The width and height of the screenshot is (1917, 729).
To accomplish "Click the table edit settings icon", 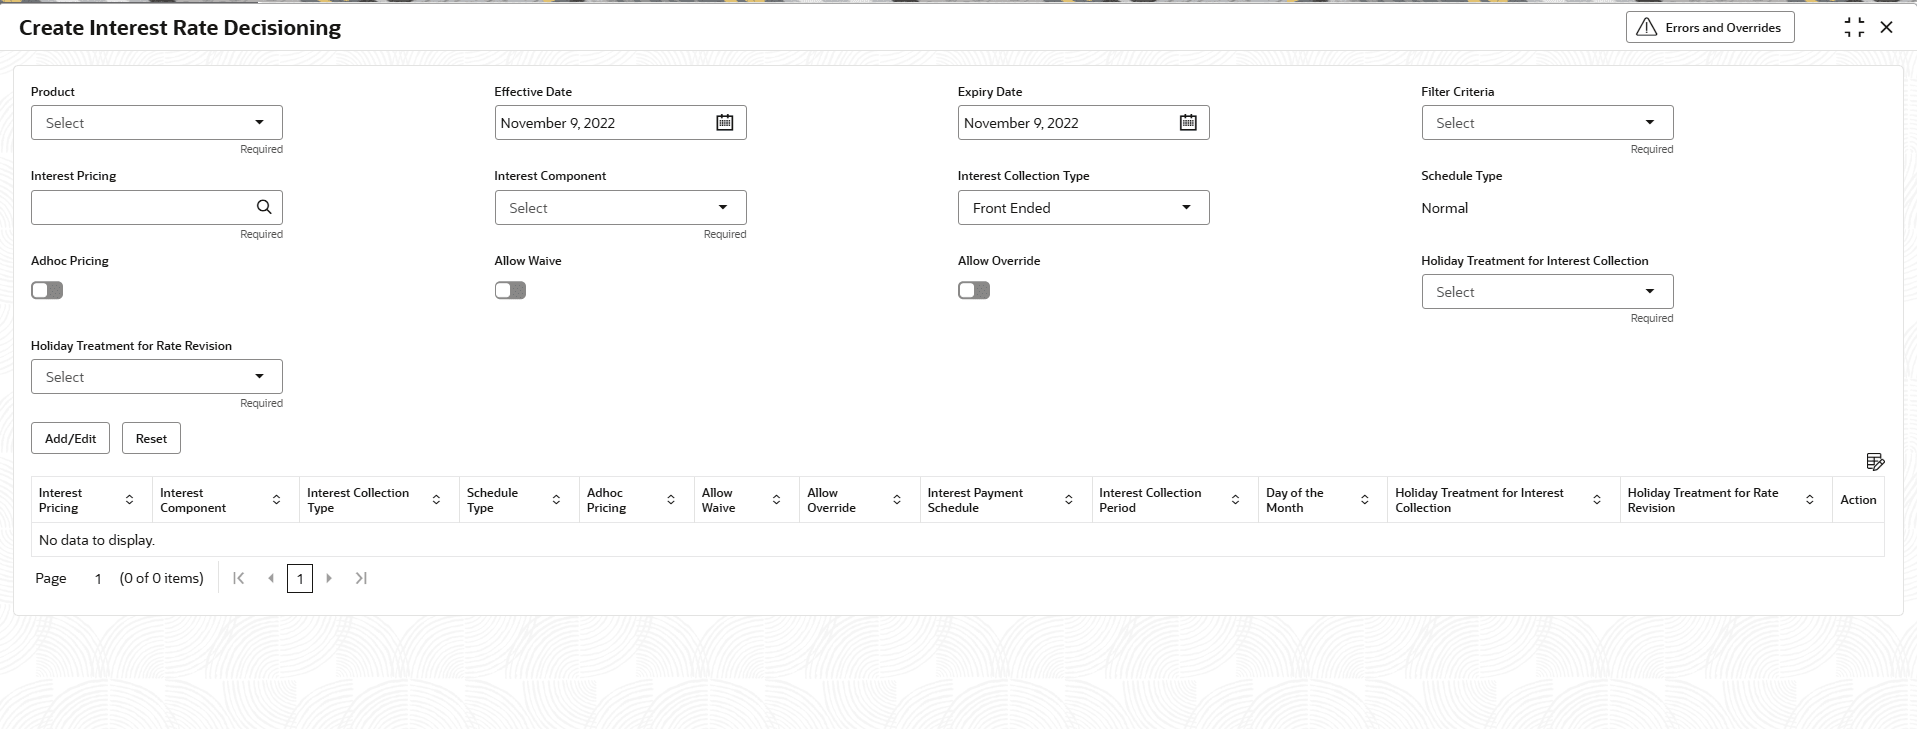I will coord(1875,461).
